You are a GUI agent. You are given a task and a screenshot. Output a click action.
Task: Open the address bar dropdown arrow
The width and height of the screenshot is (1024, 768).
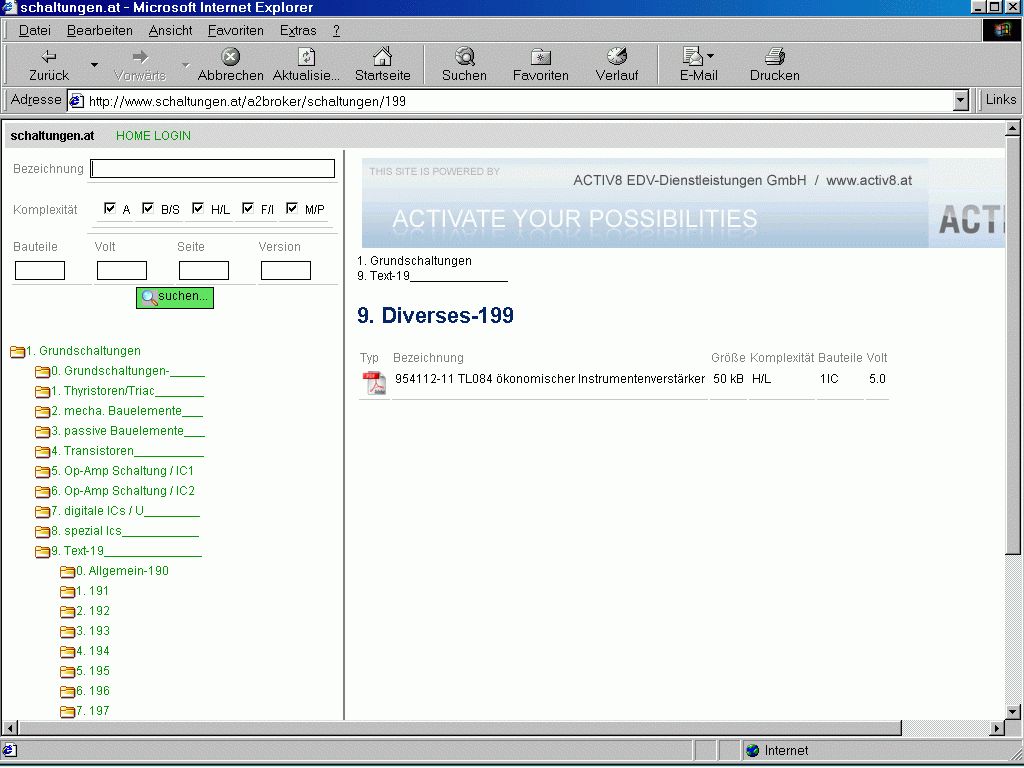pos(961,101)
